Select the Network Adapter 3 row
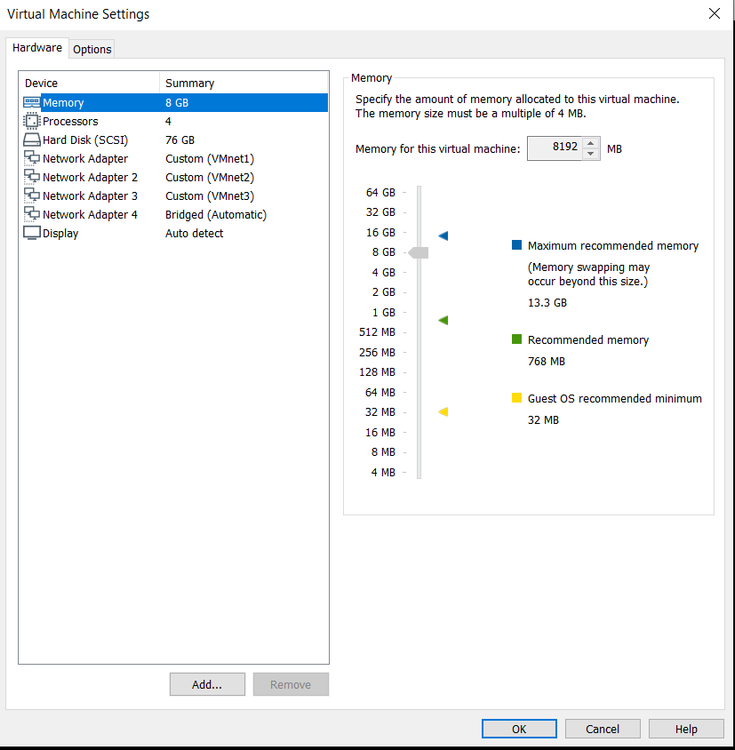Image resolution: width=735 pixels, height=750 pixels. point(175,196)
